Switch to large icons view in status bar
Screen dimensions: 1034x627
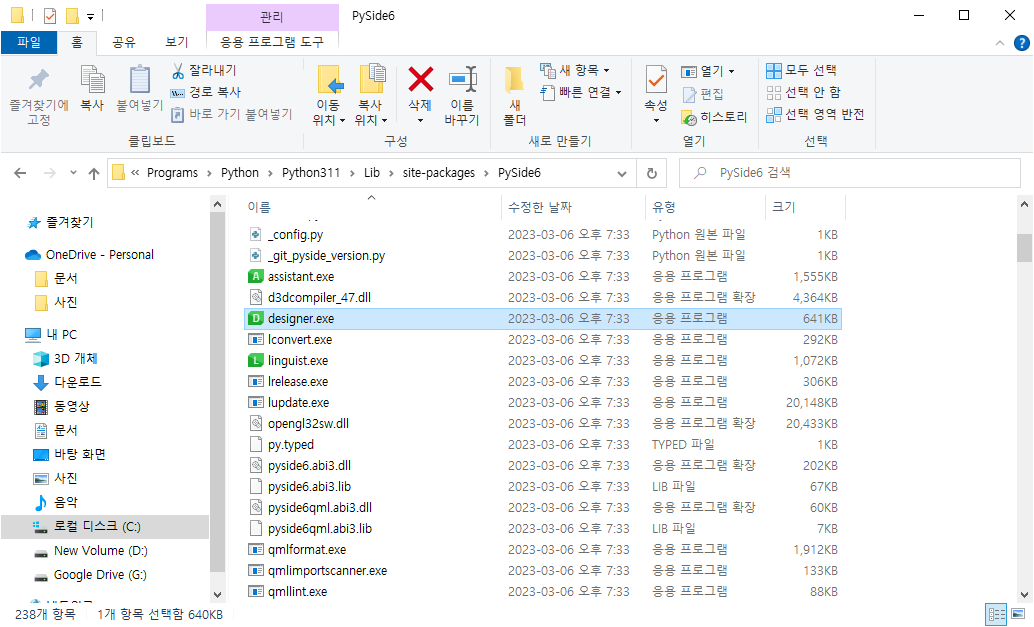[x=1019, y=614]
